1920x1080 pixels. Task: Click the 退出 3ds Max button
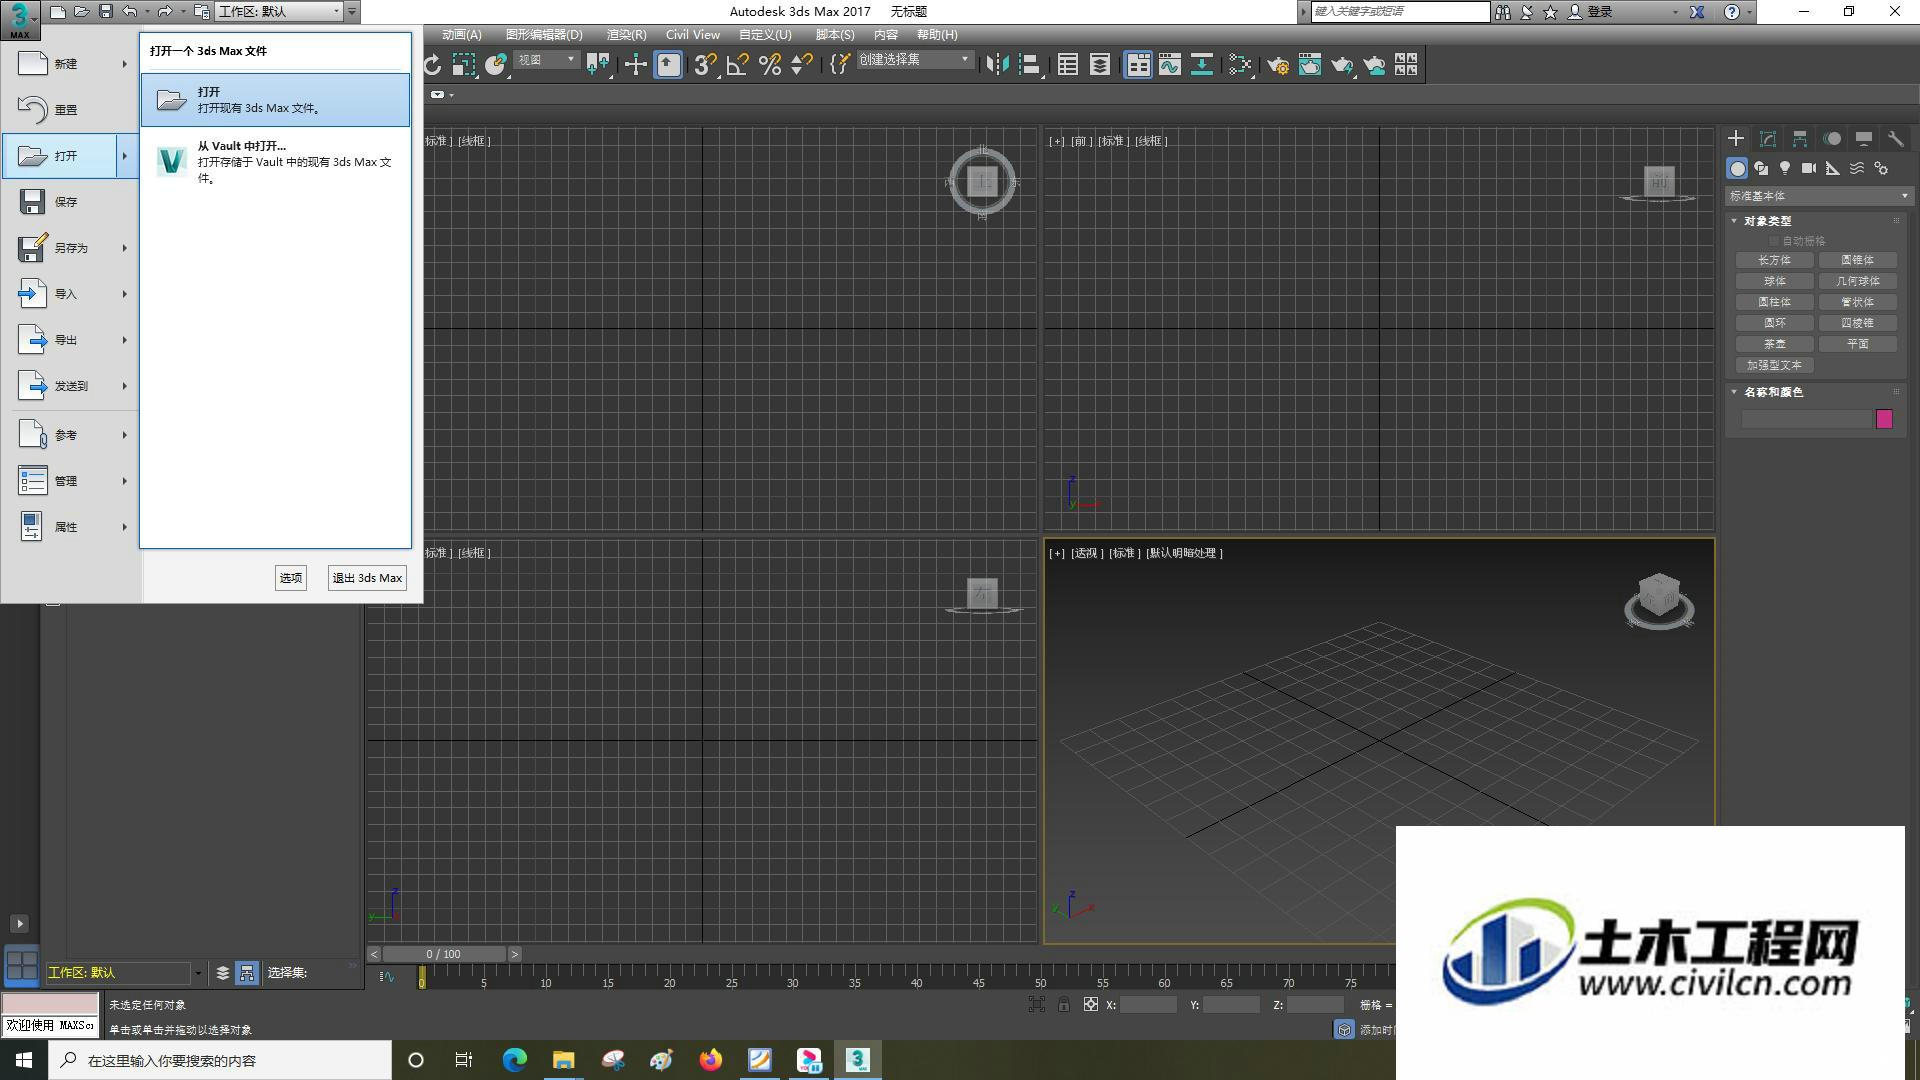(367, 578)
